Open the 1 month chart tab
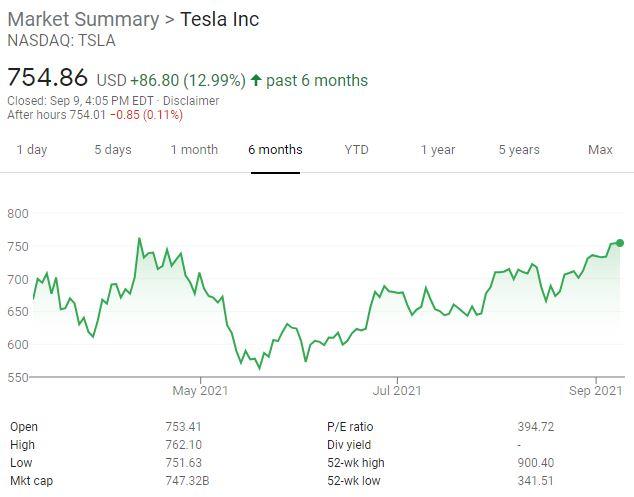 tap(194, 150)
